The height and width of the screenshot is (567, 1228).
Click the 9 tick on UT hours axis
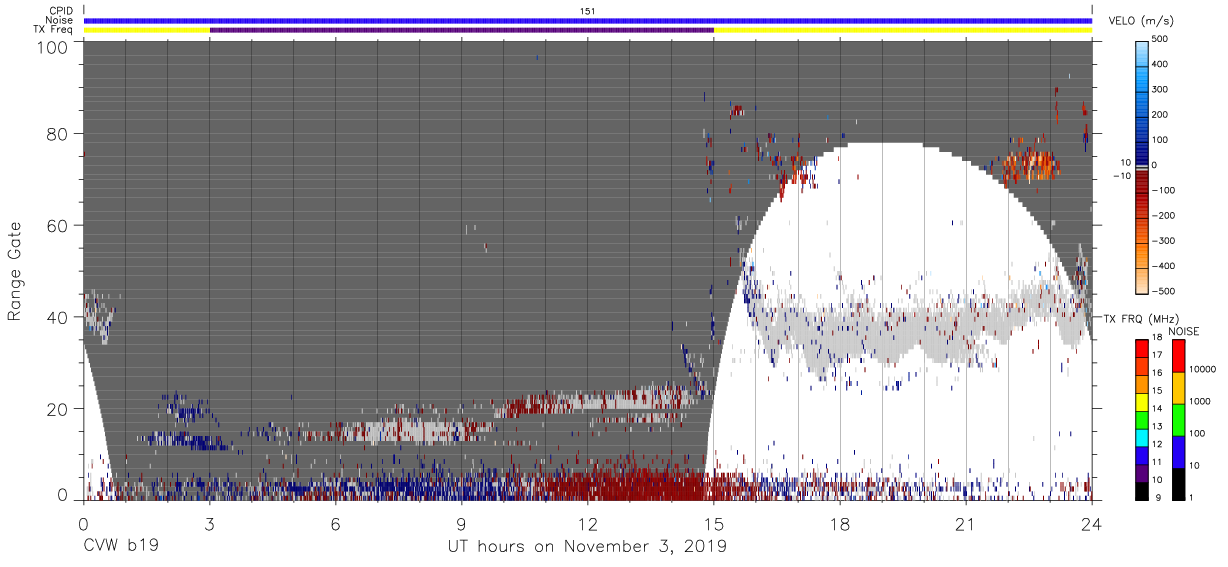(x=461, y=523)
